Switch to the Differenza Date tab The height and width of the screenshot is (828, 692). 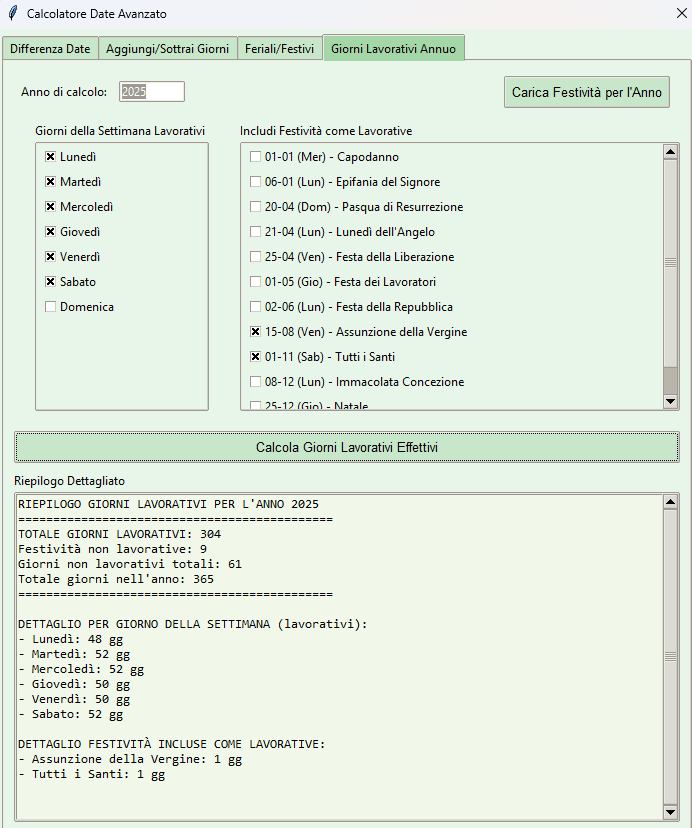click(x=50, y=48)
